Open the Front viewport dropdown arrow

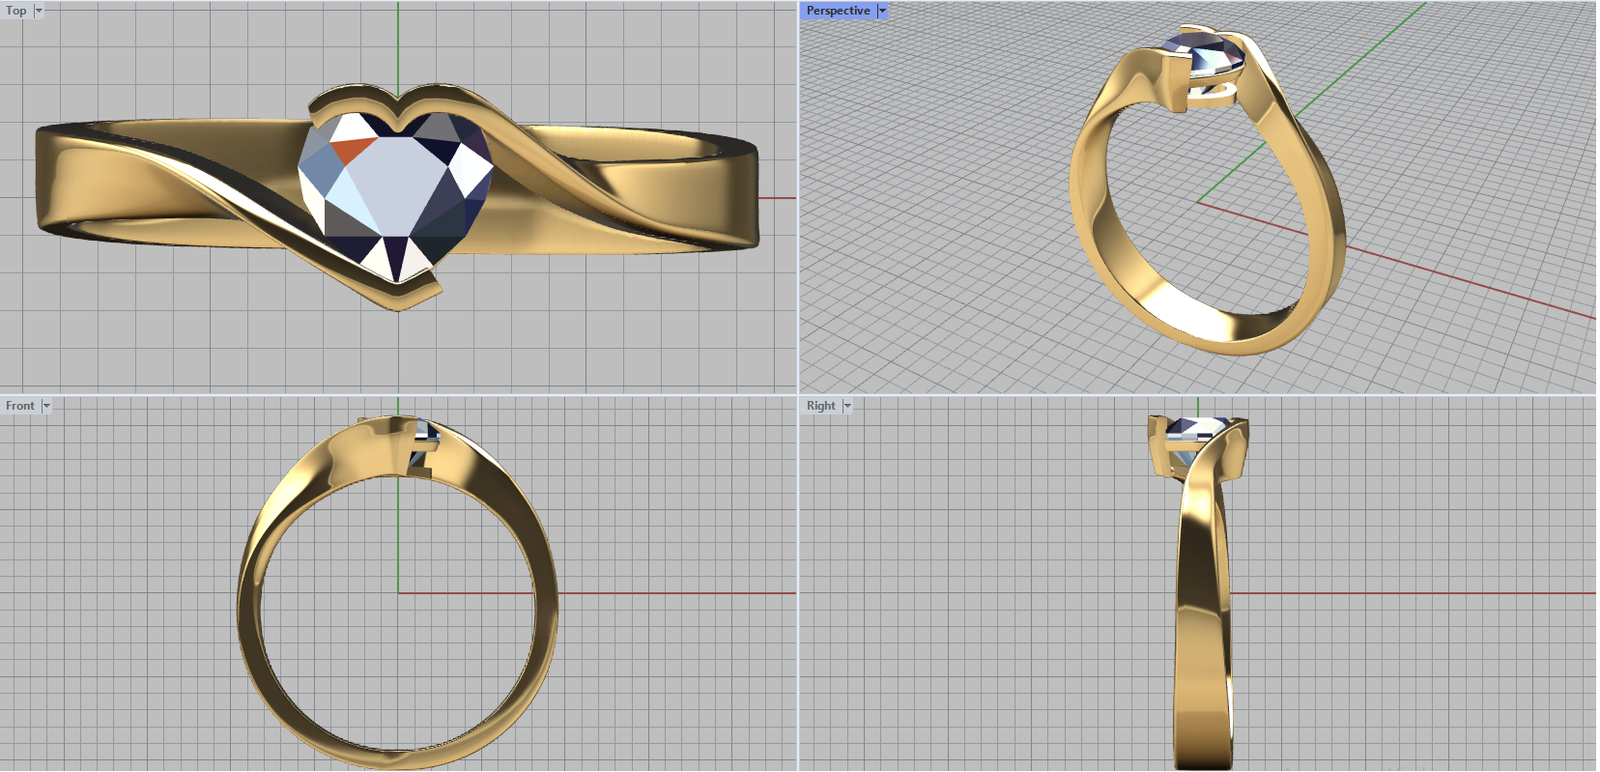pyautogui.click(x=46, y=406)
